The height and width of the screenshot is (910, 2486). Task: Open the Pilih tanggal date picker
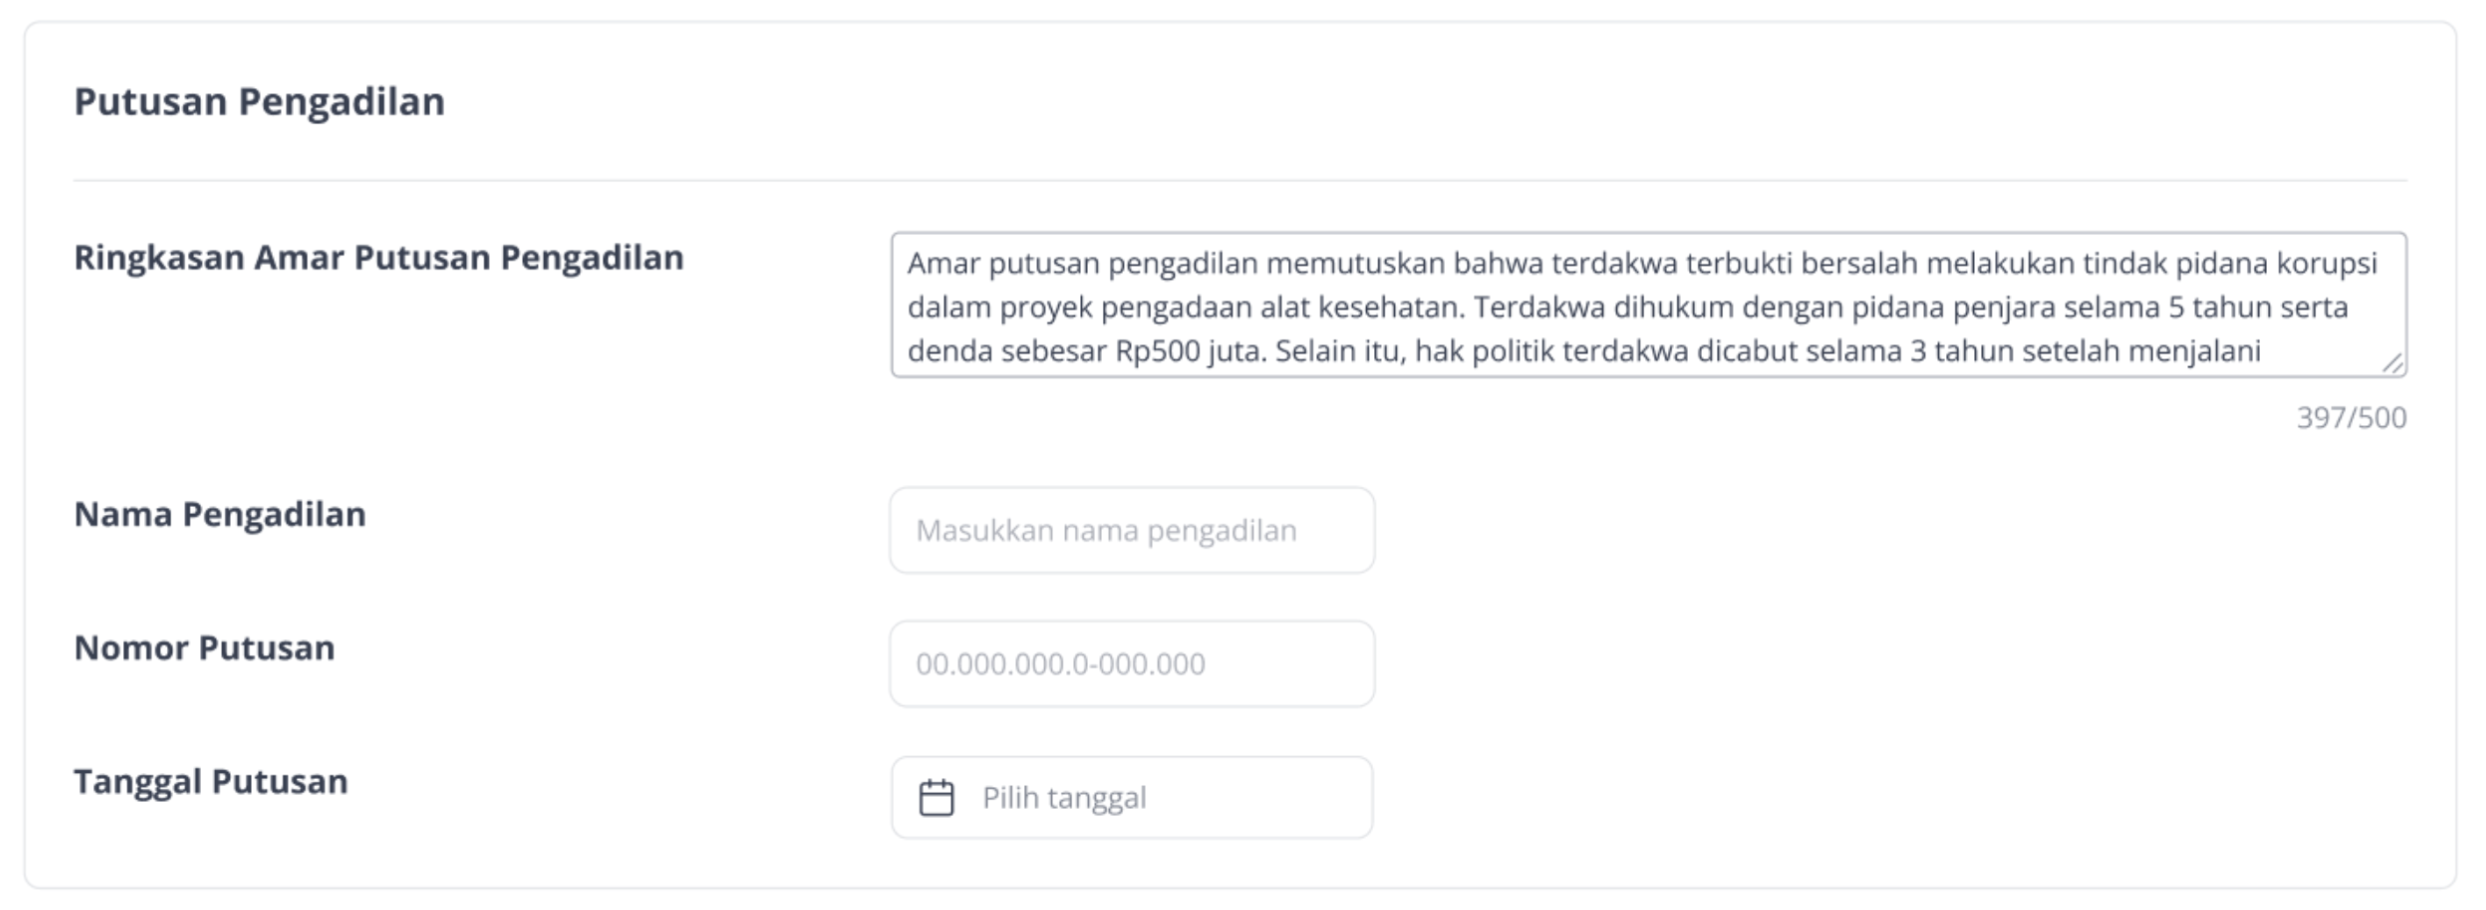(x=1132, y=797)
